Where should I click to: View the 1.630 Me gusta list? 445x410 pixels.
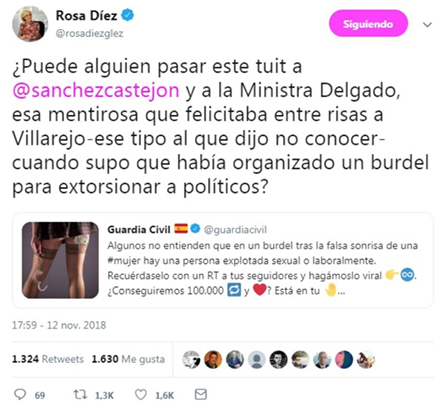click(x=128, y=359)
